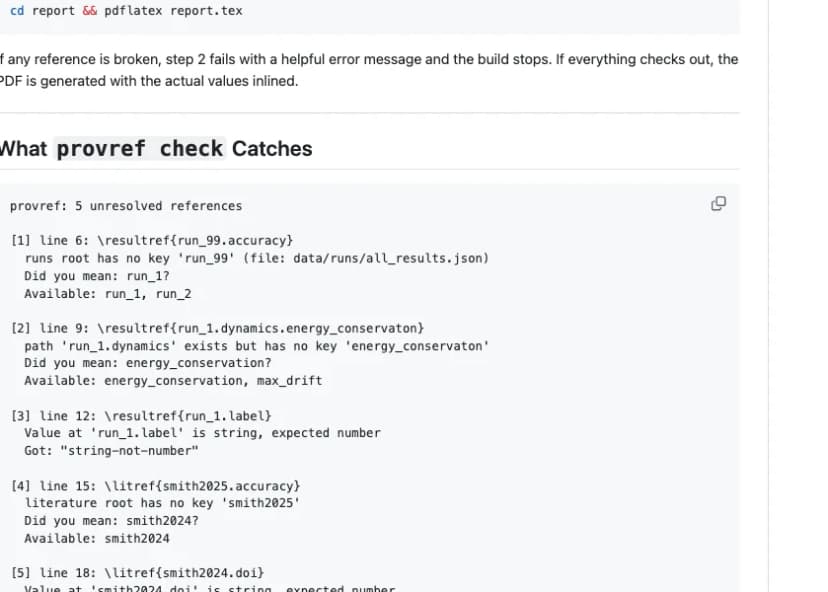Click the 'provref: 5 unresolved references' line

click(x=126, y=206)
